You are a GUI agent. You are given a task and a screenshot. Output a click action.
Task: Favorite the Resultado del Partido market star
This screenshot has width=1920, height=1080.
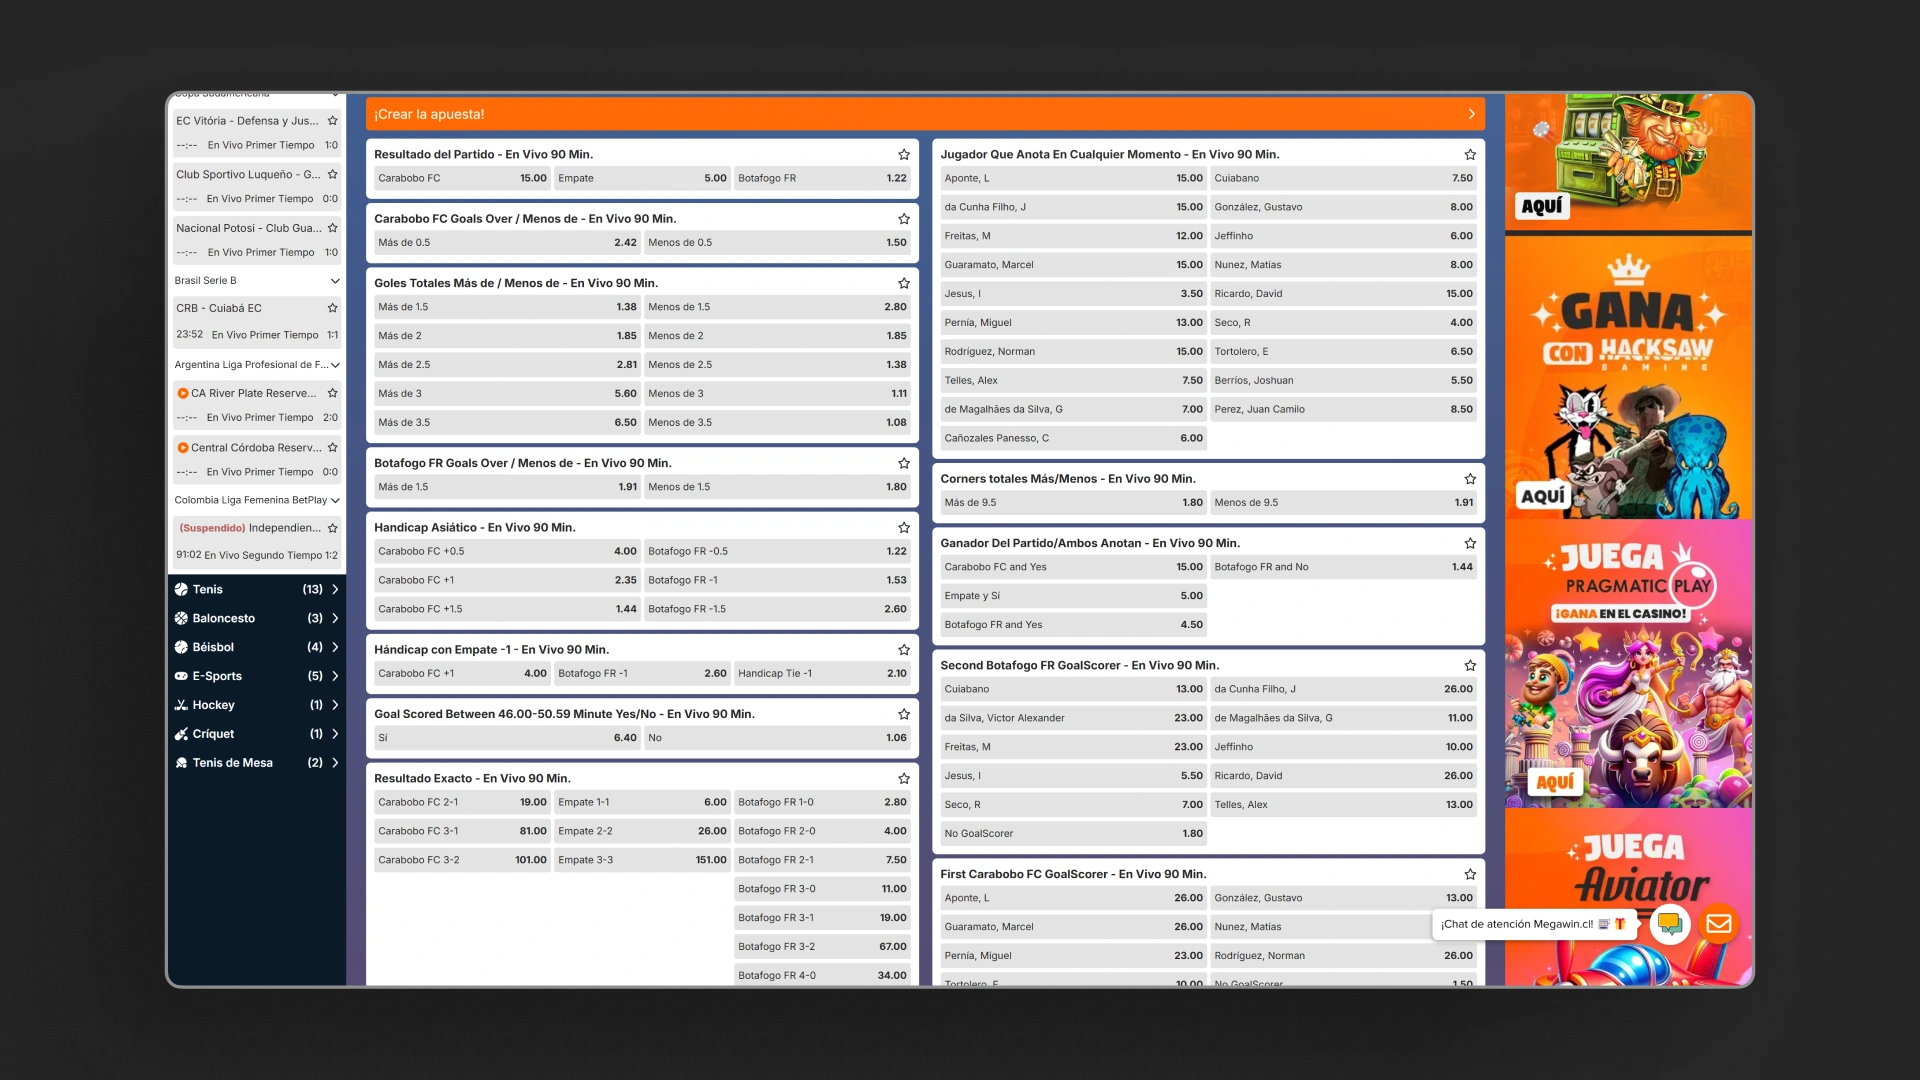[x=904, y=155]
